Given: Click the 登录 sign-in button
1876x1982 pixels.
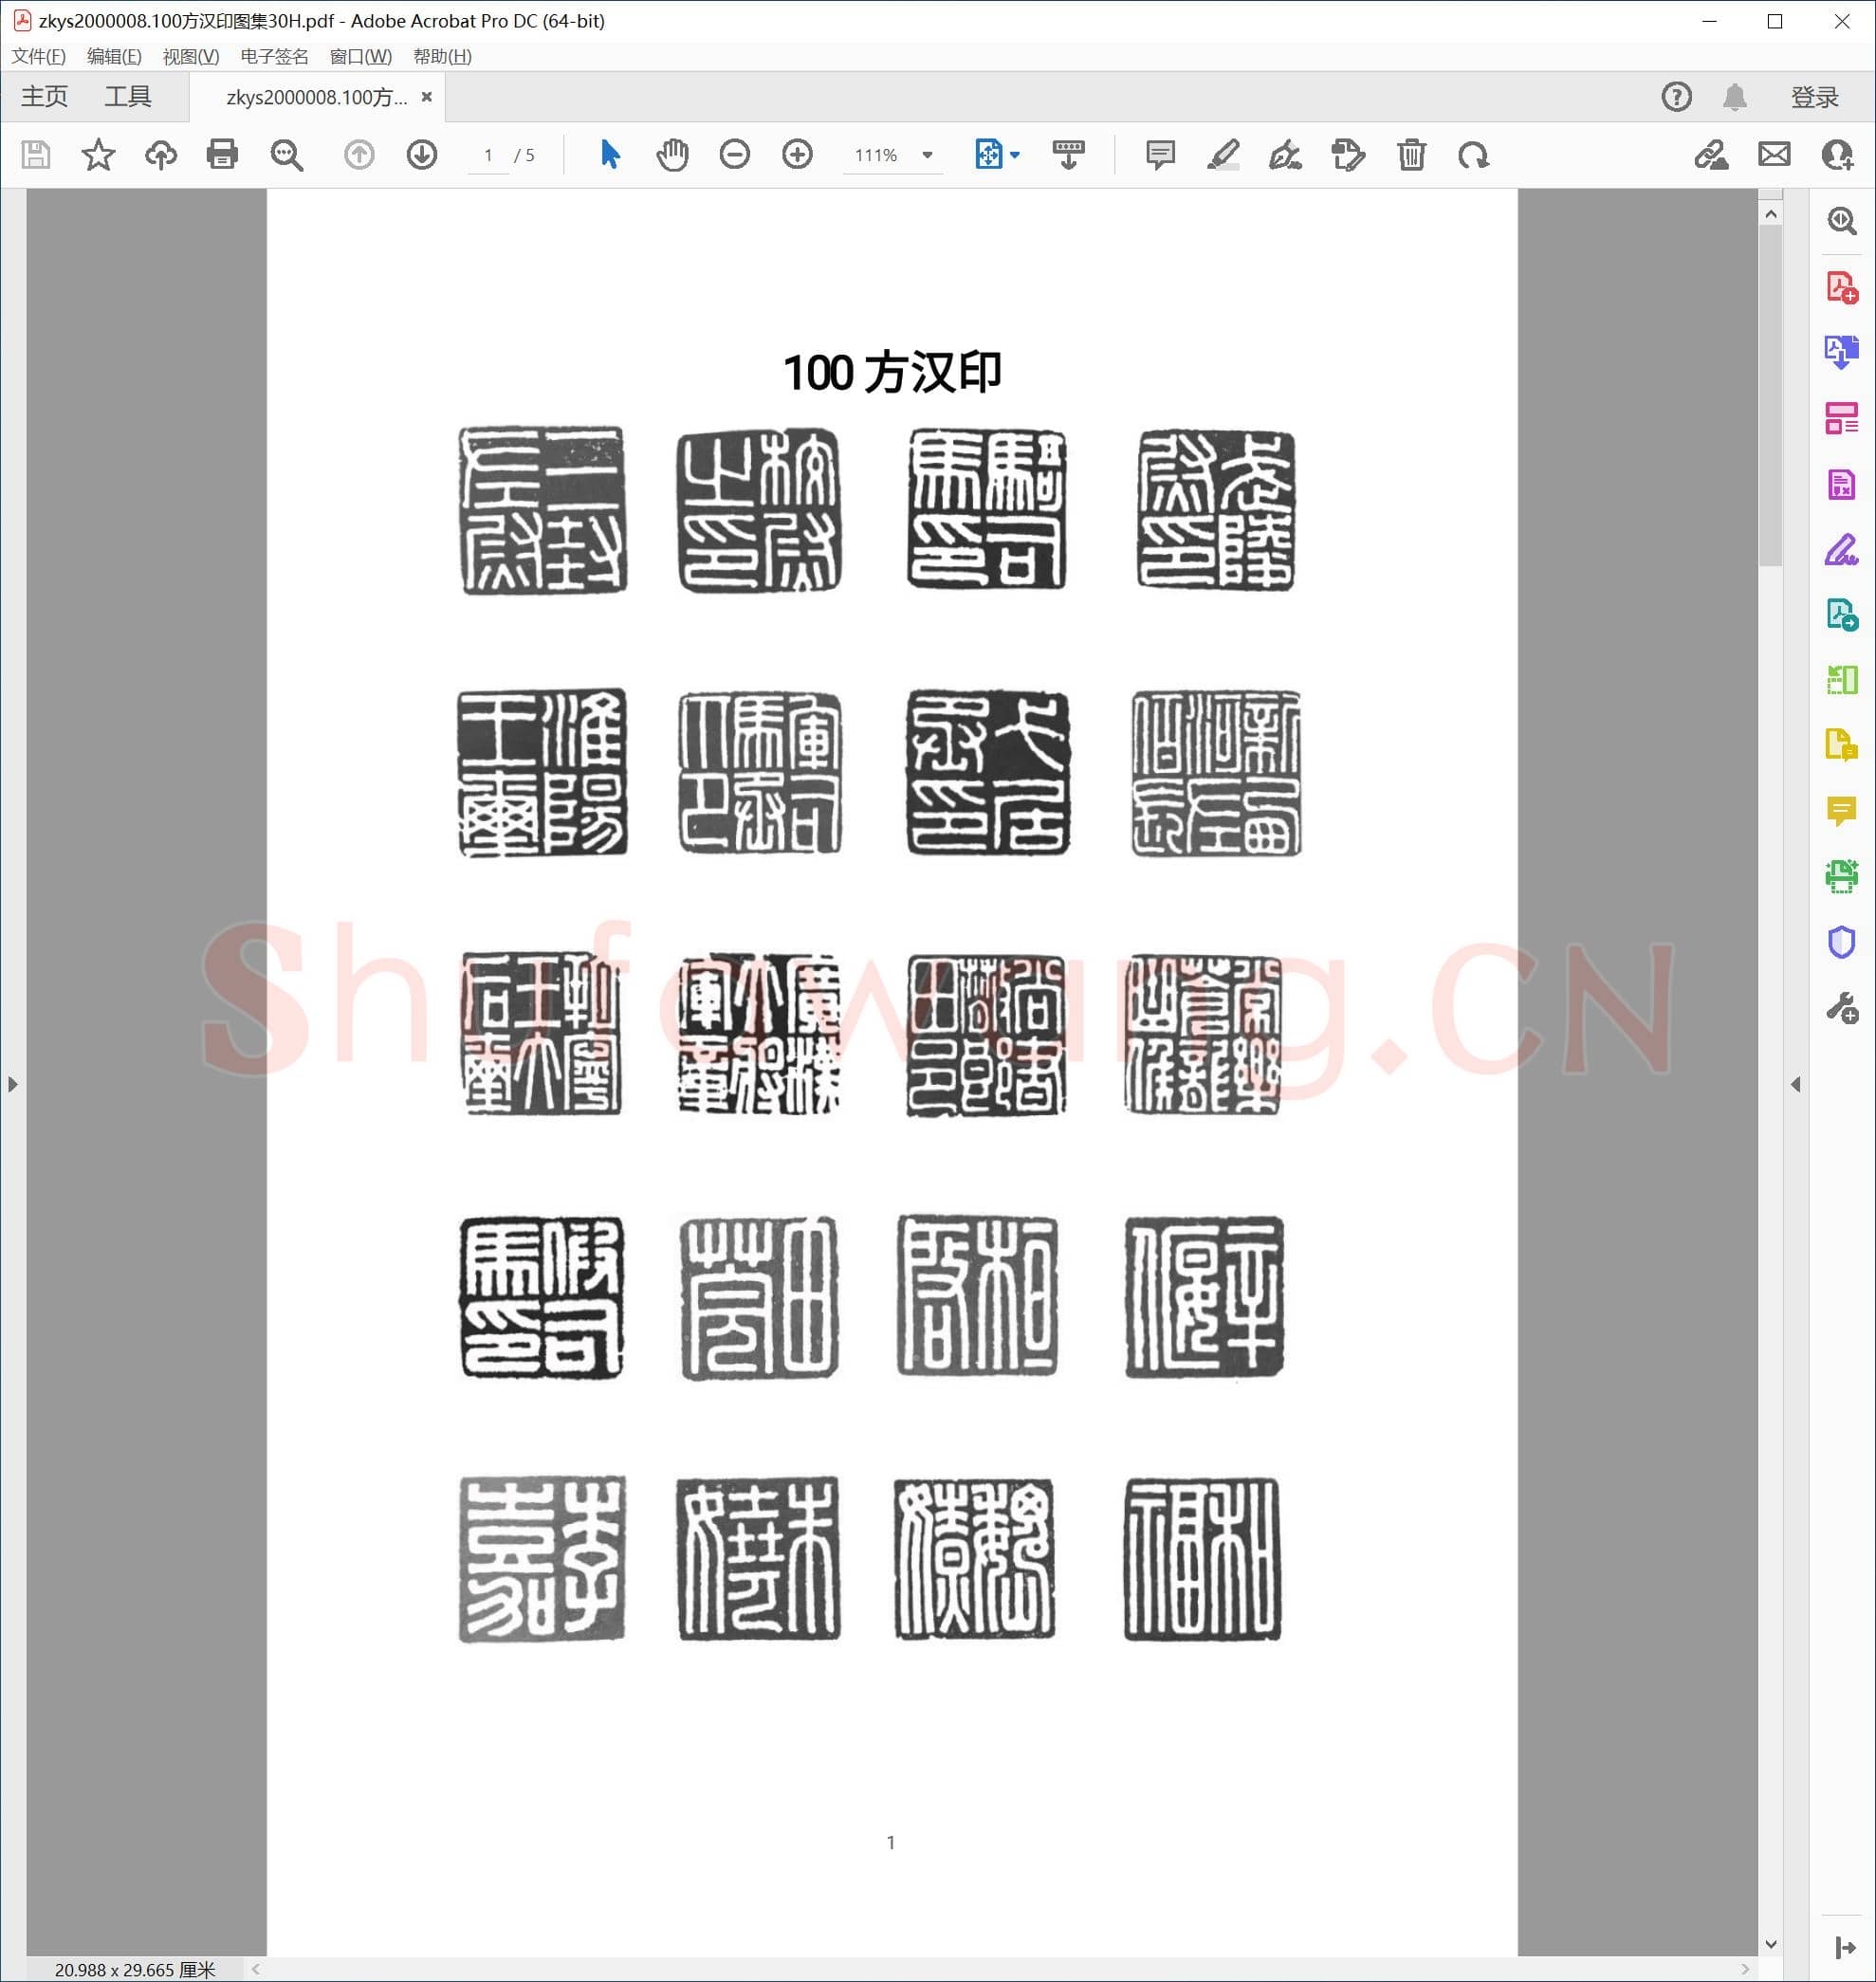Looking at the screenshot, I should point(1814,97).
